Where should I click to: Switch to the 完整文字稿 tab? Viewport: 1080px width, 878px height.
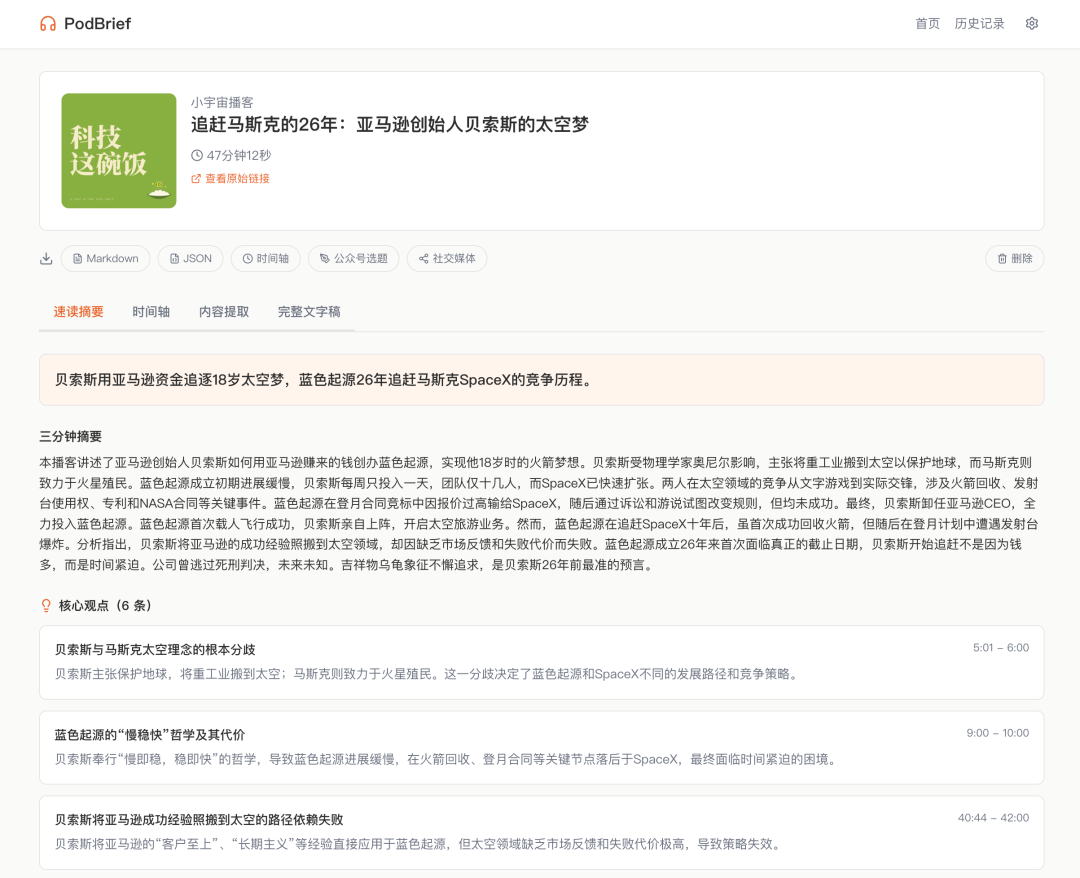(x=309, y=312)
